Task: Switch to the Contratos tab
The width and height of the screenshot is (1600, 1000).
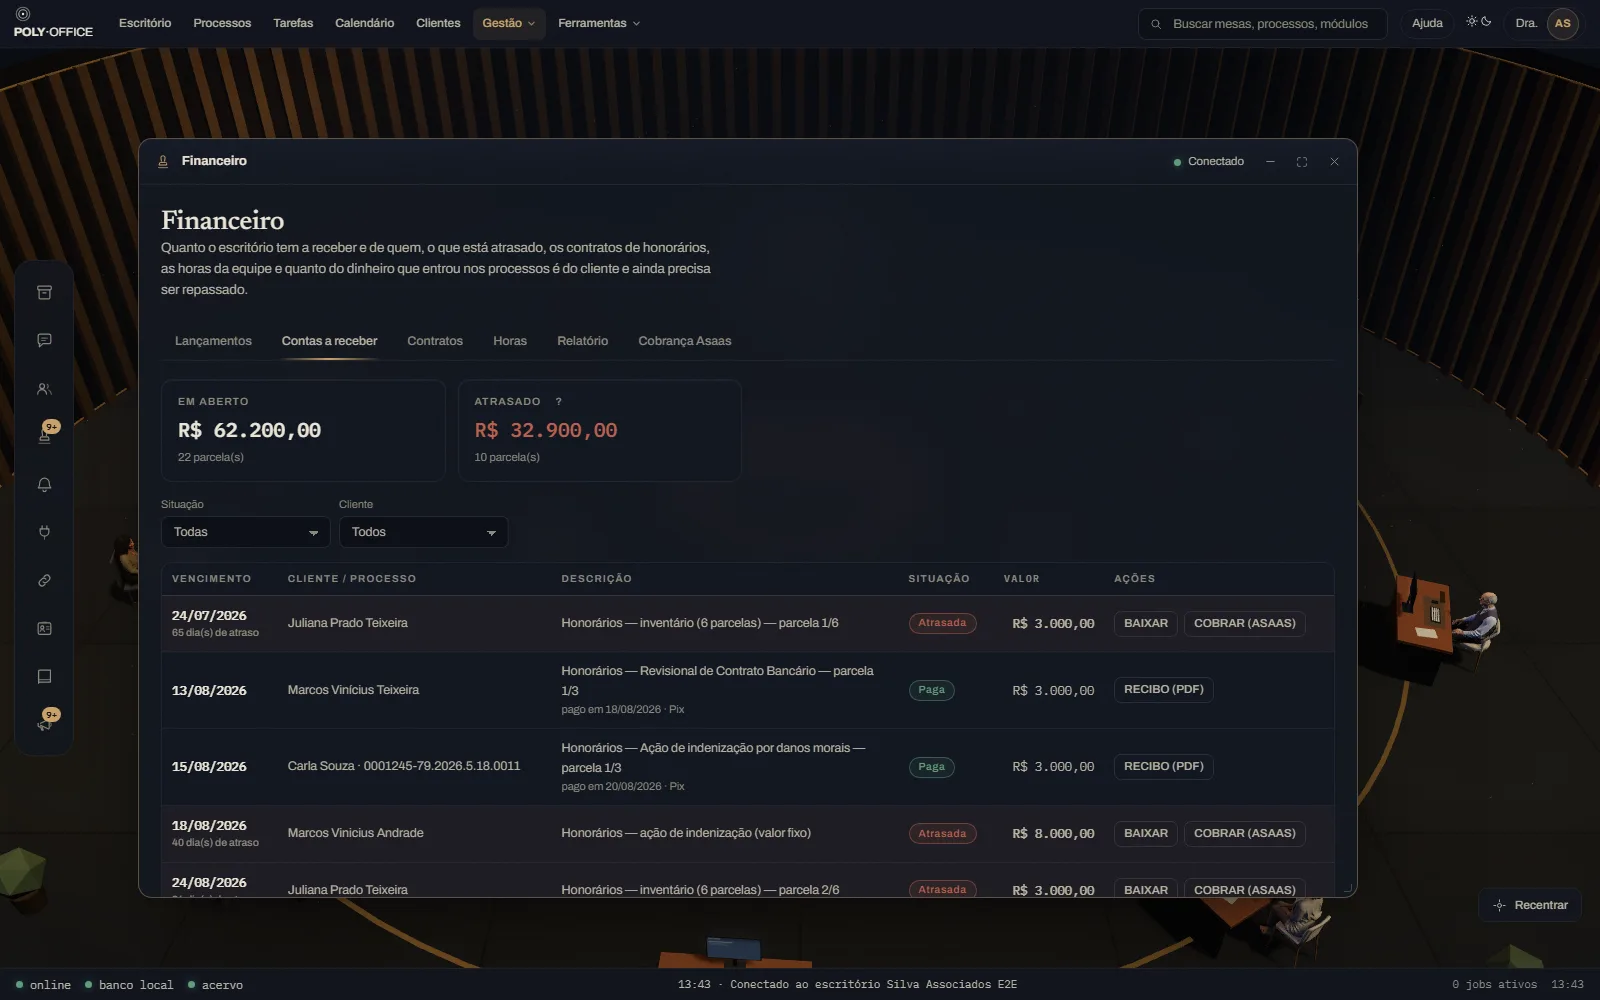Action: (435, 341)
